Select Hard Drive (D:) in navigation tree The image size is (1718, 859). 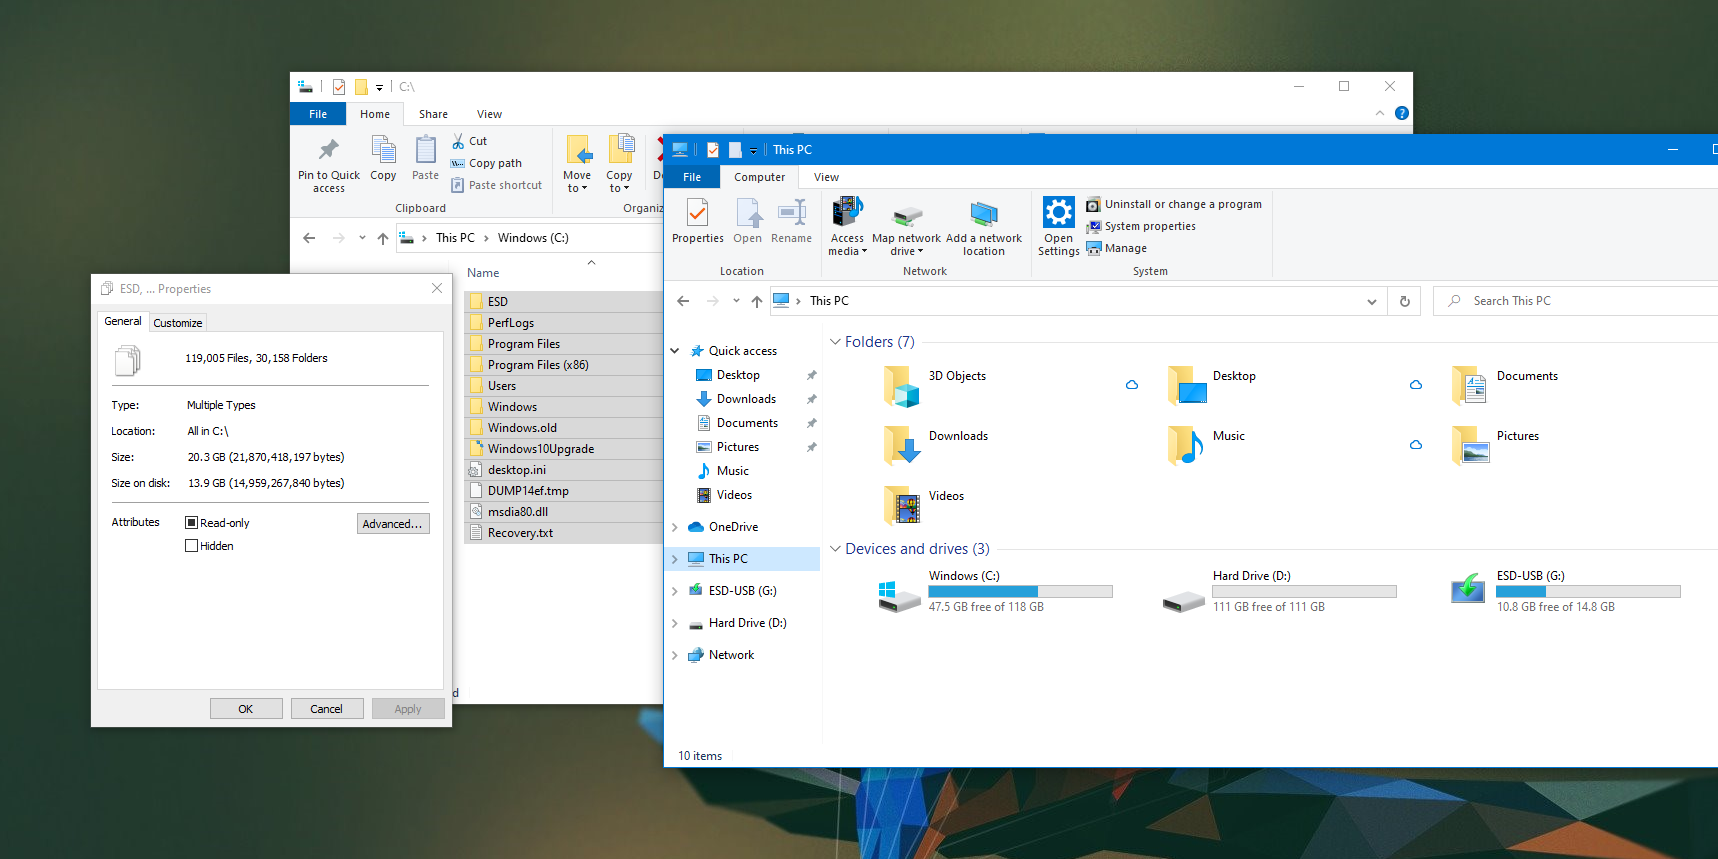click(747, 623)
